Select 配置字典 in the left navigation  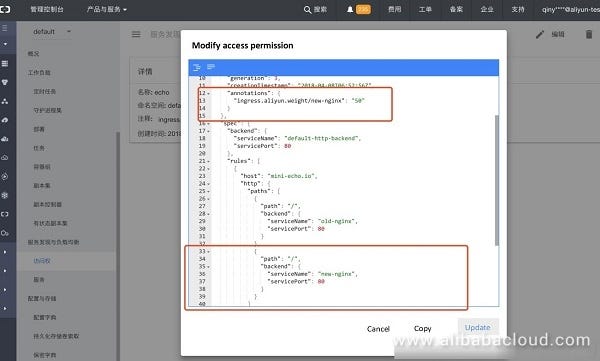click(45, 317)
